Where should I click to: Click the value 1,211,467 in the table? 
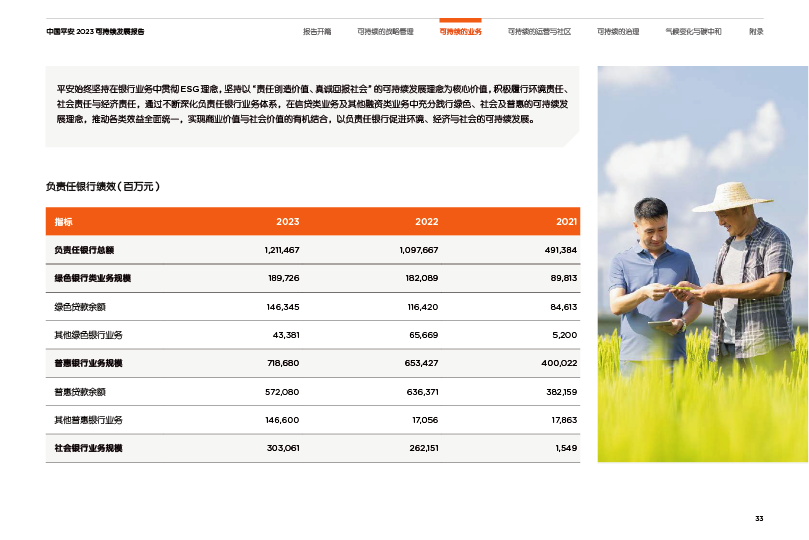(x=282, y=250)
